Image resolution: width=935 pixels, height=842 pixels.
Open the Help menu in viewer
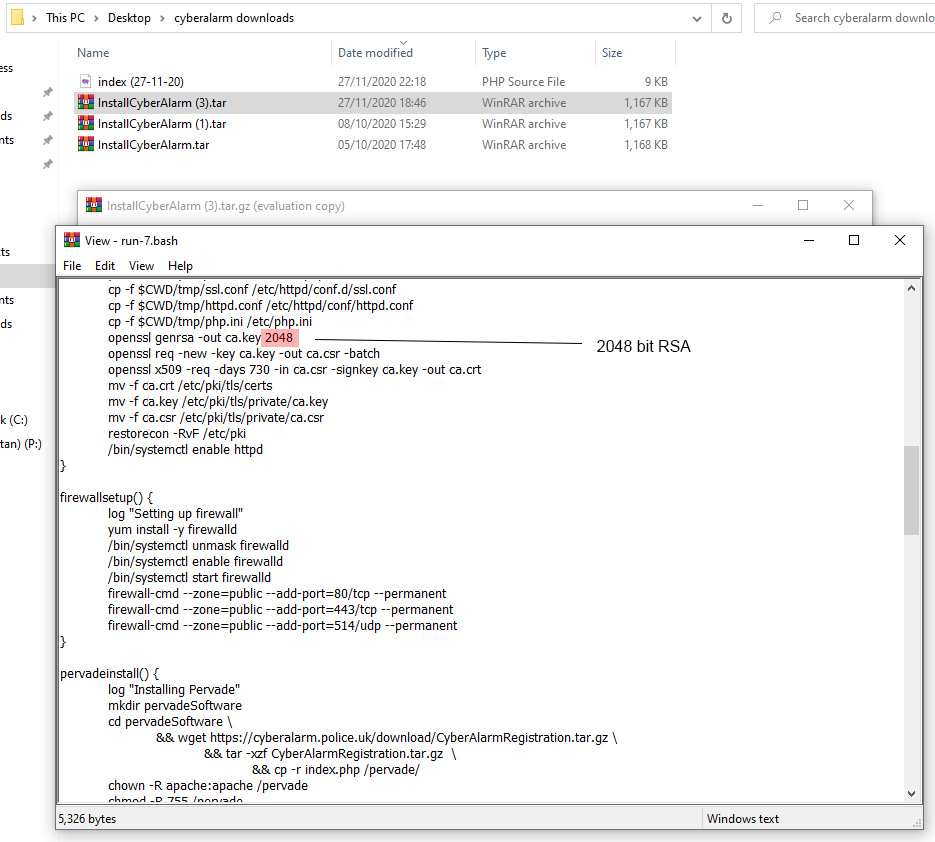pyautogui.click(x=180, y=266)
